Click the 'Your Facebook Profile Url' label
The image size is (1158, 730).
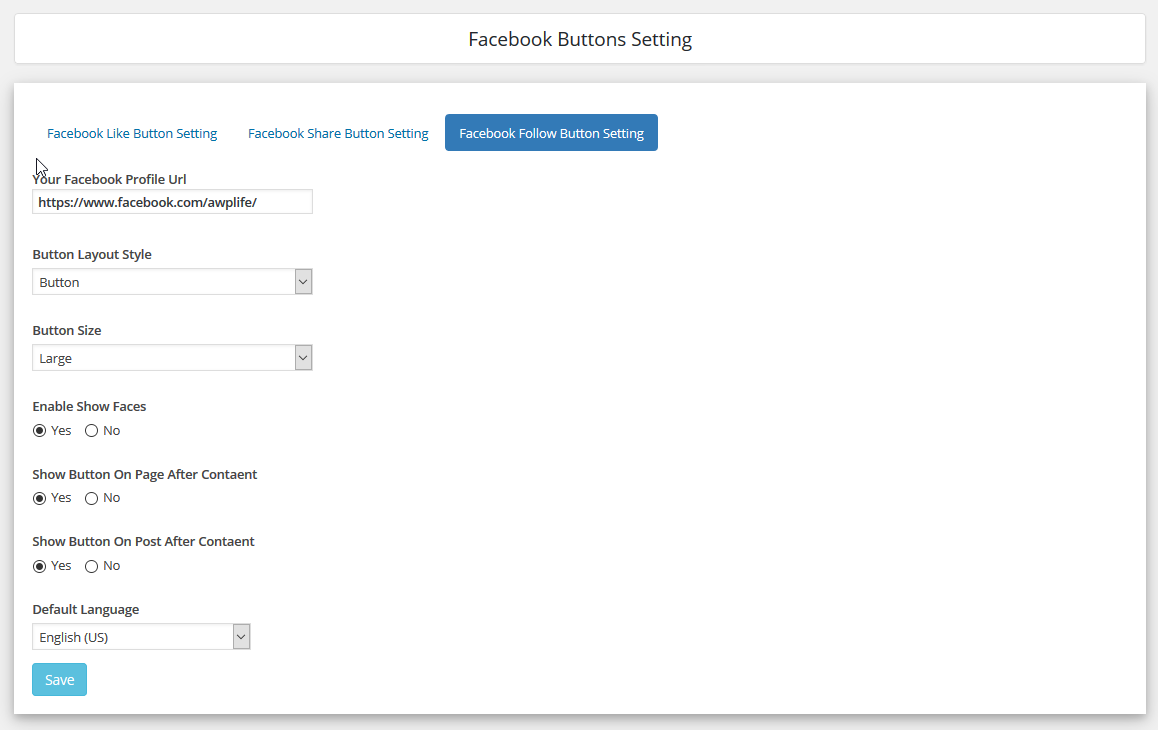(109, 180)
